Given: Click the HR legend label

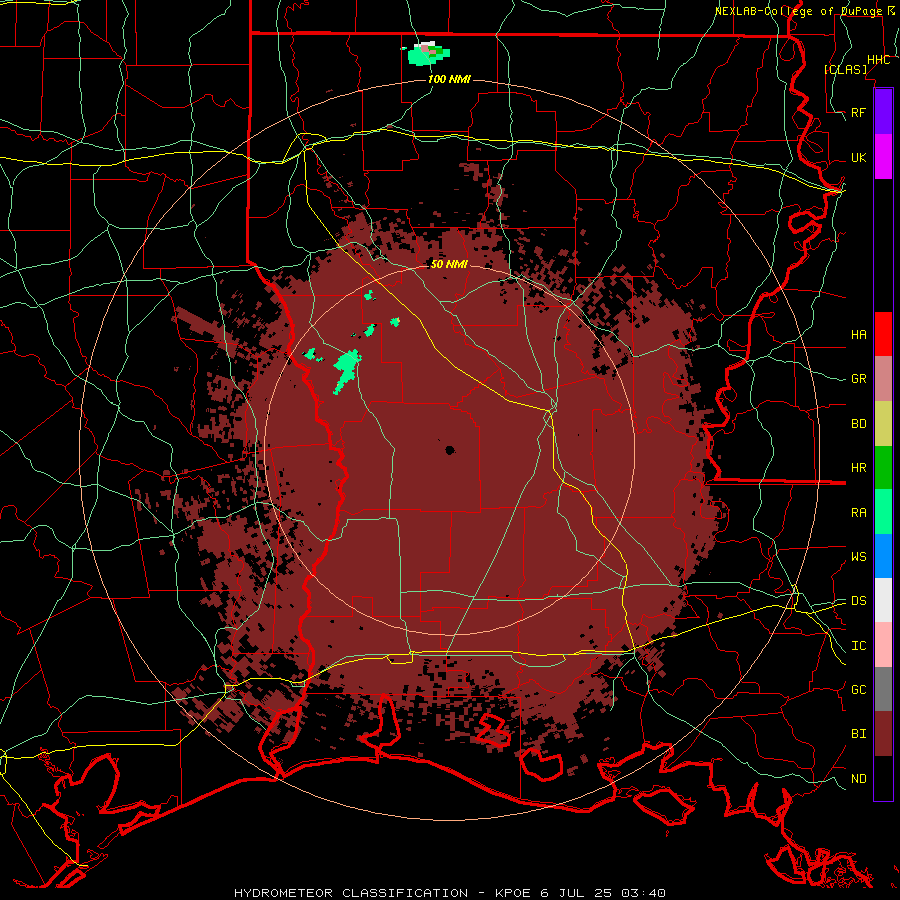Looking at the screenshot, I should [858, 468].
